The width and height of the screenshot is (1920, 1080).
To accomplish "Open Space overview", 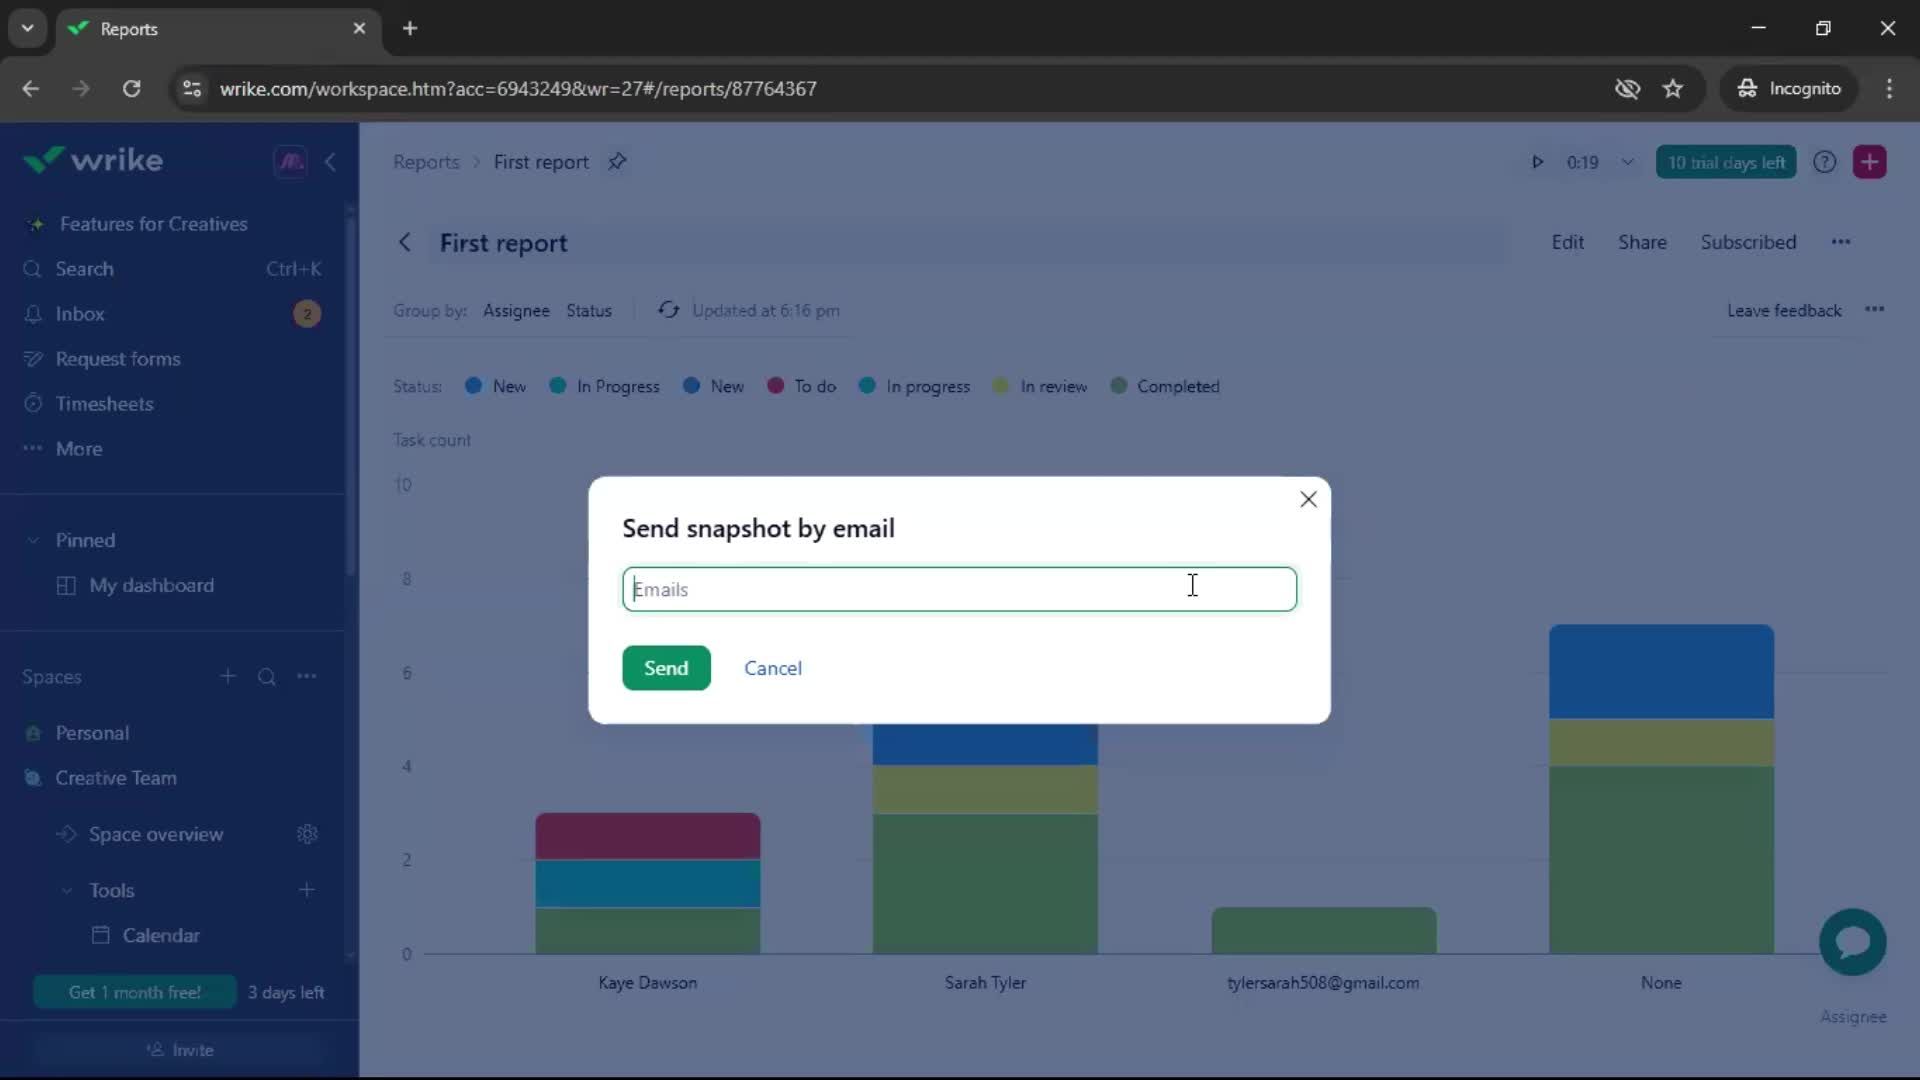I will pos(156,834).
